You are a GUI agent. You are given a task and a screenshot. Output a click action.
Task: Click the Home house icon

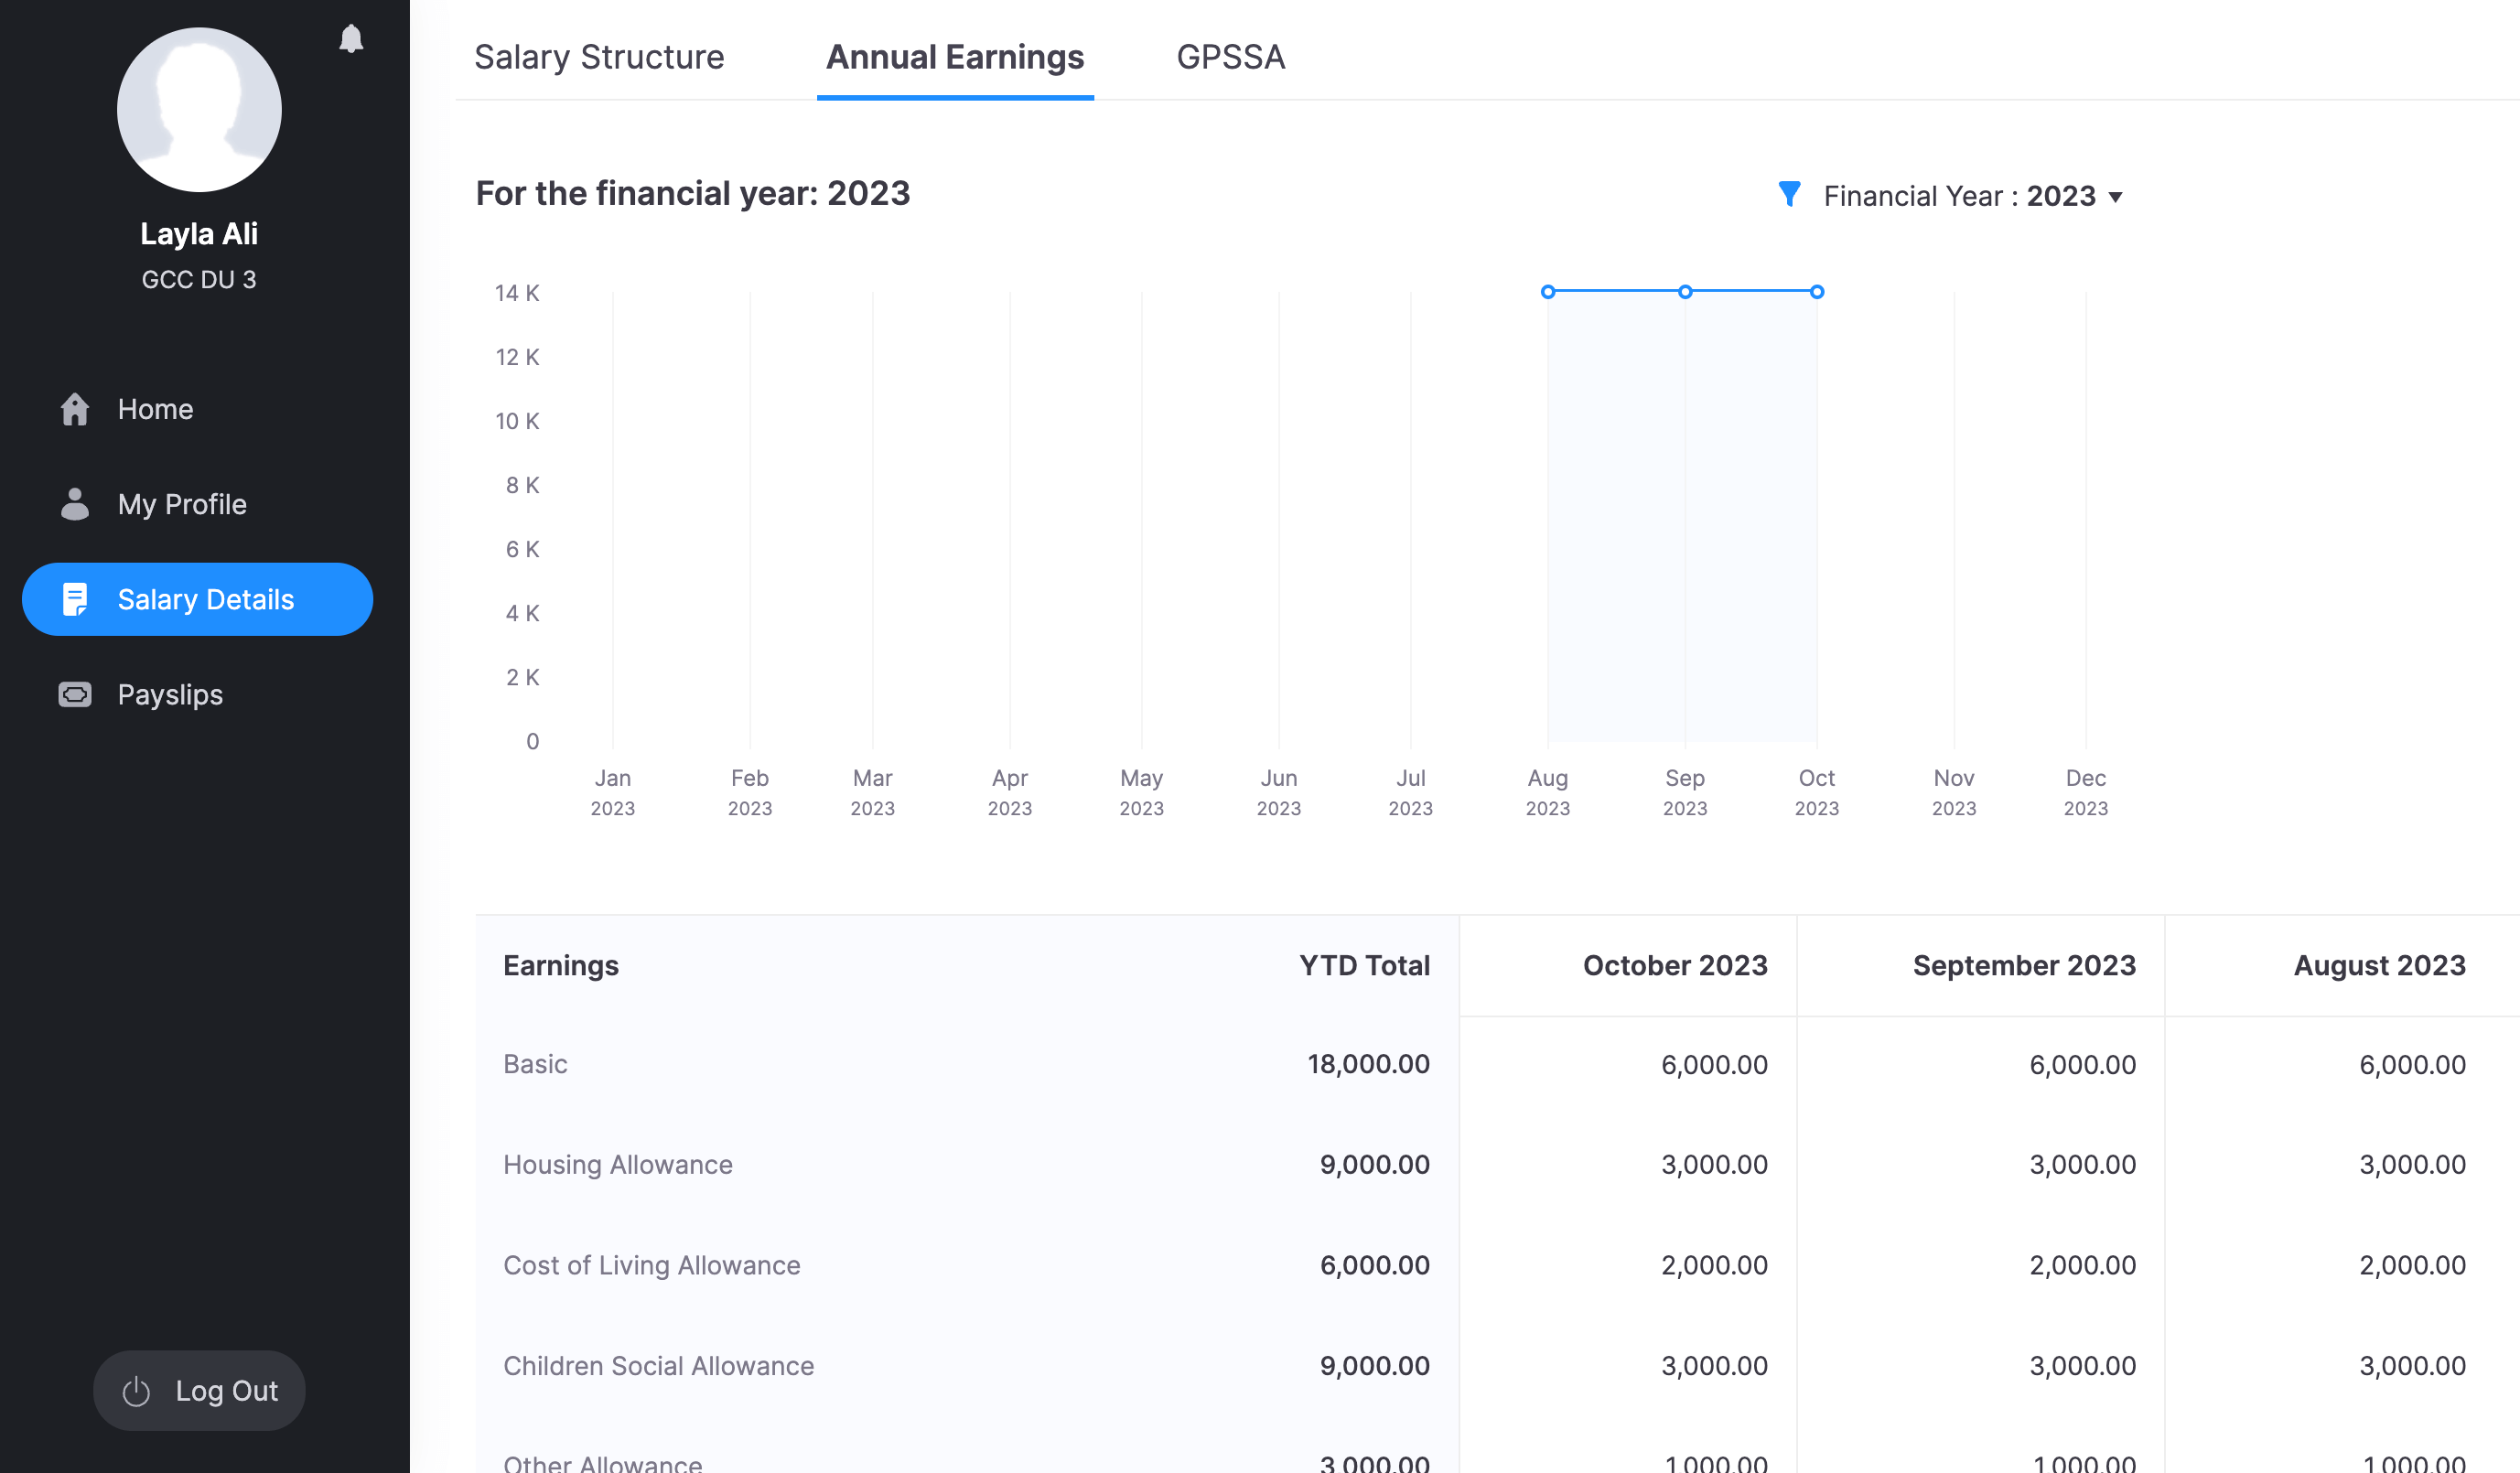point(75,409)
